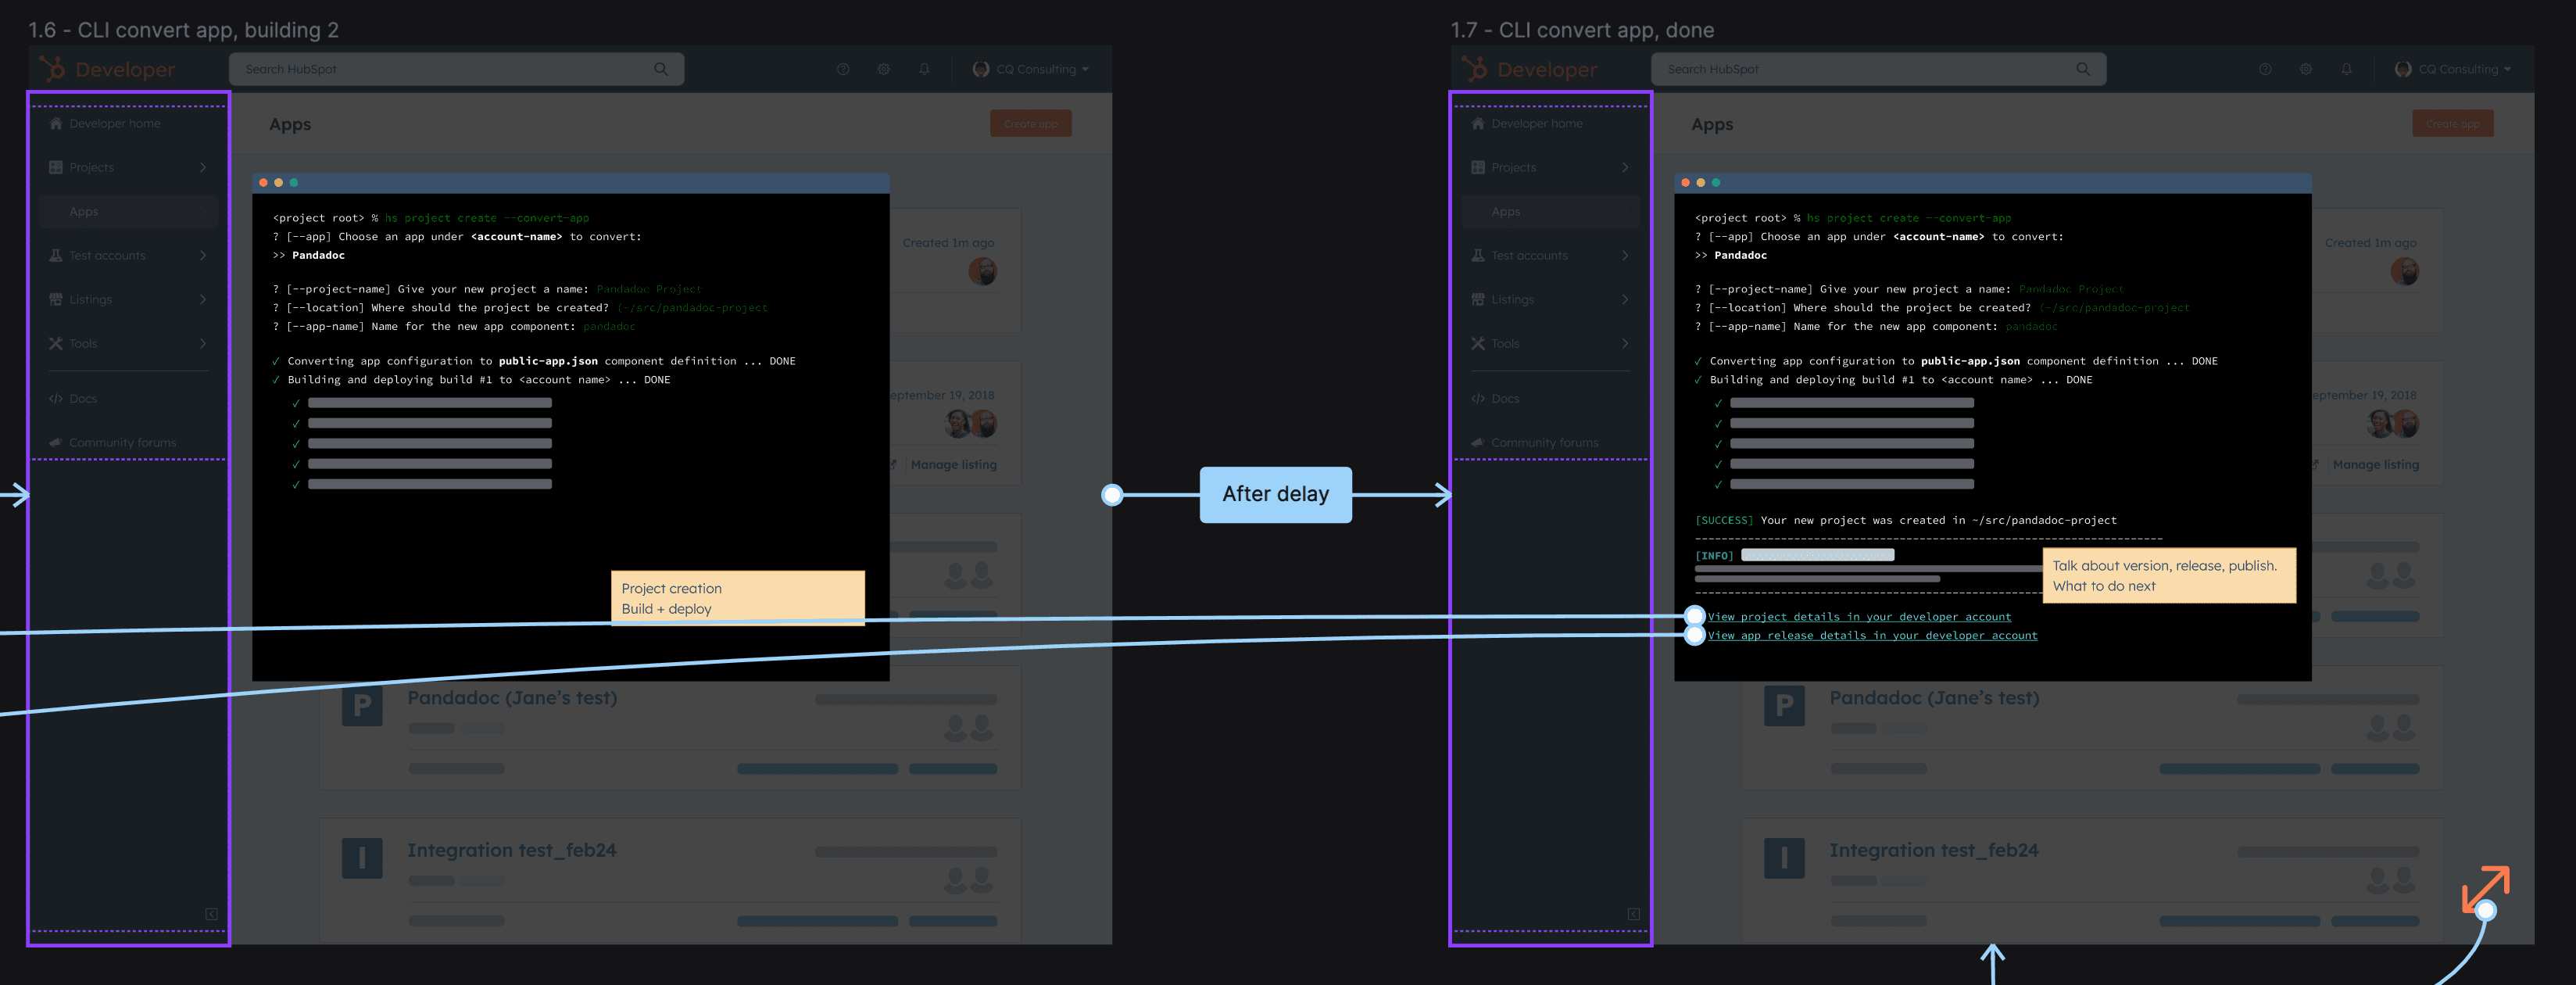Click the Developer home icon in frame 1.7 sidebar
This screenshot has height=985, width=2576.
(1478, 124)
